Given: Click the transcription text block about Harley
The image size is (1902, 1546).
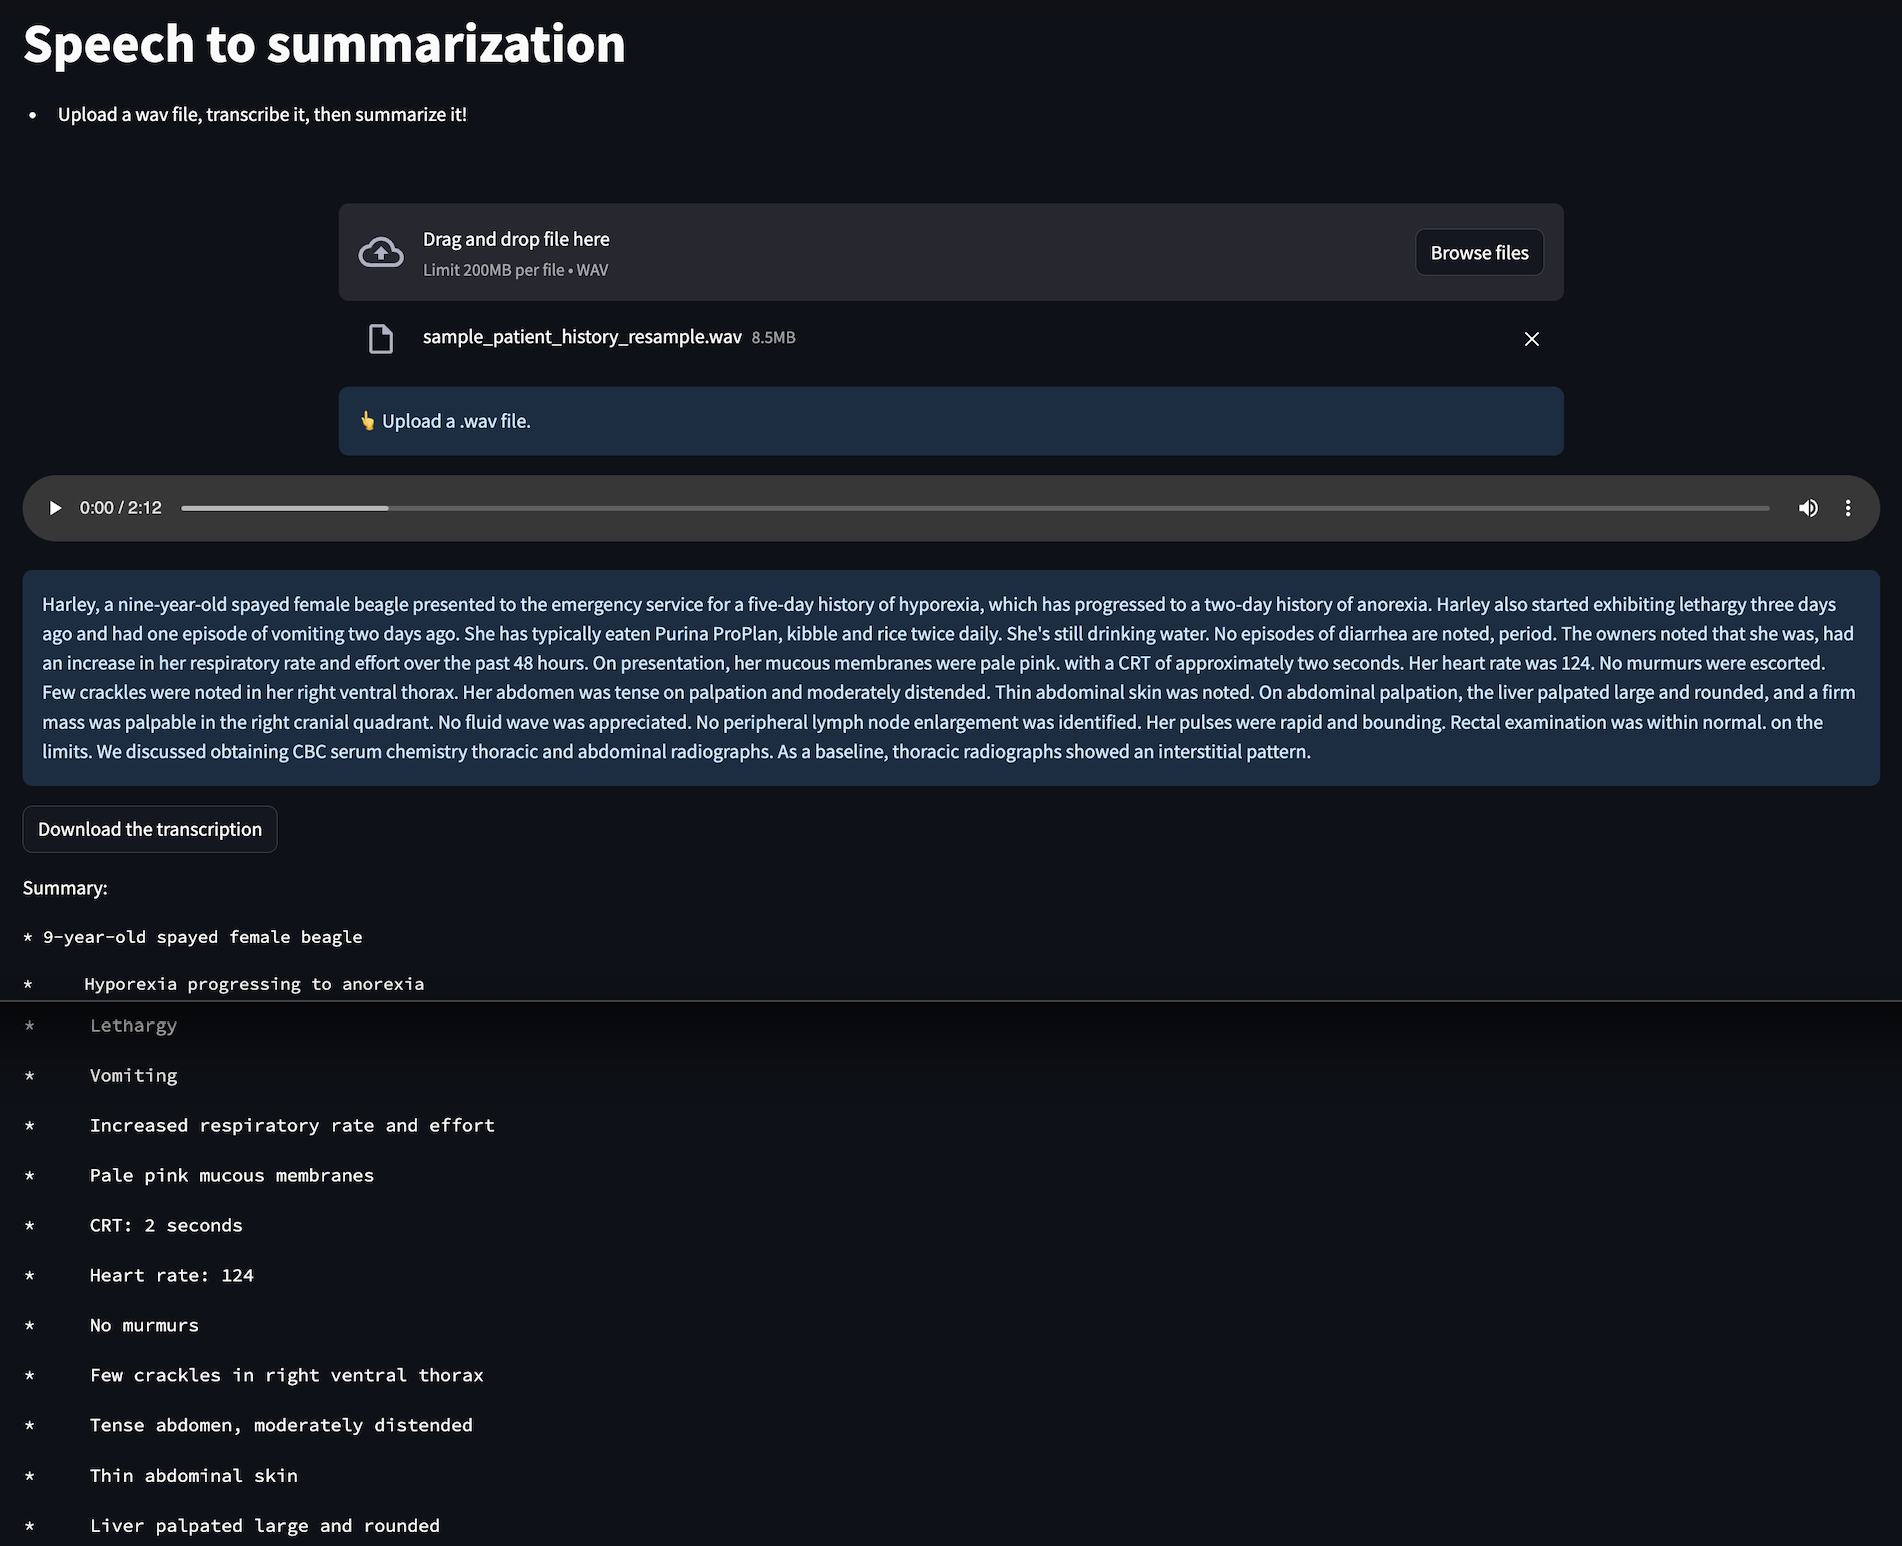Looking at the screenshot, I should (951, 678).
